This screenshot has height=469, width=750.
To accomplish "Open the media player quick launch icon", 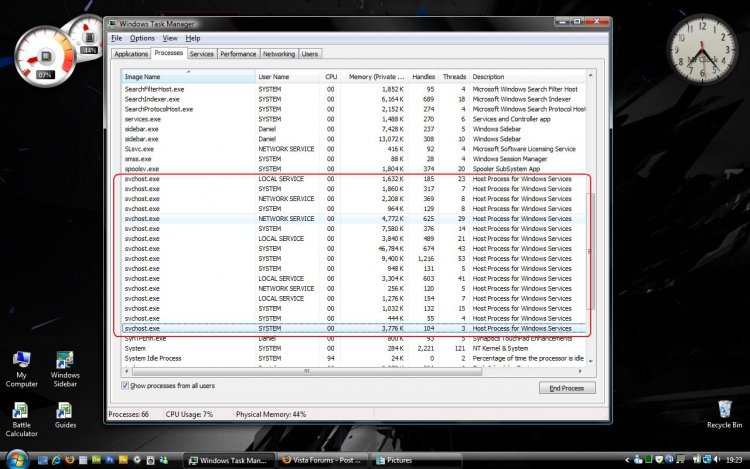I will 137,459.
